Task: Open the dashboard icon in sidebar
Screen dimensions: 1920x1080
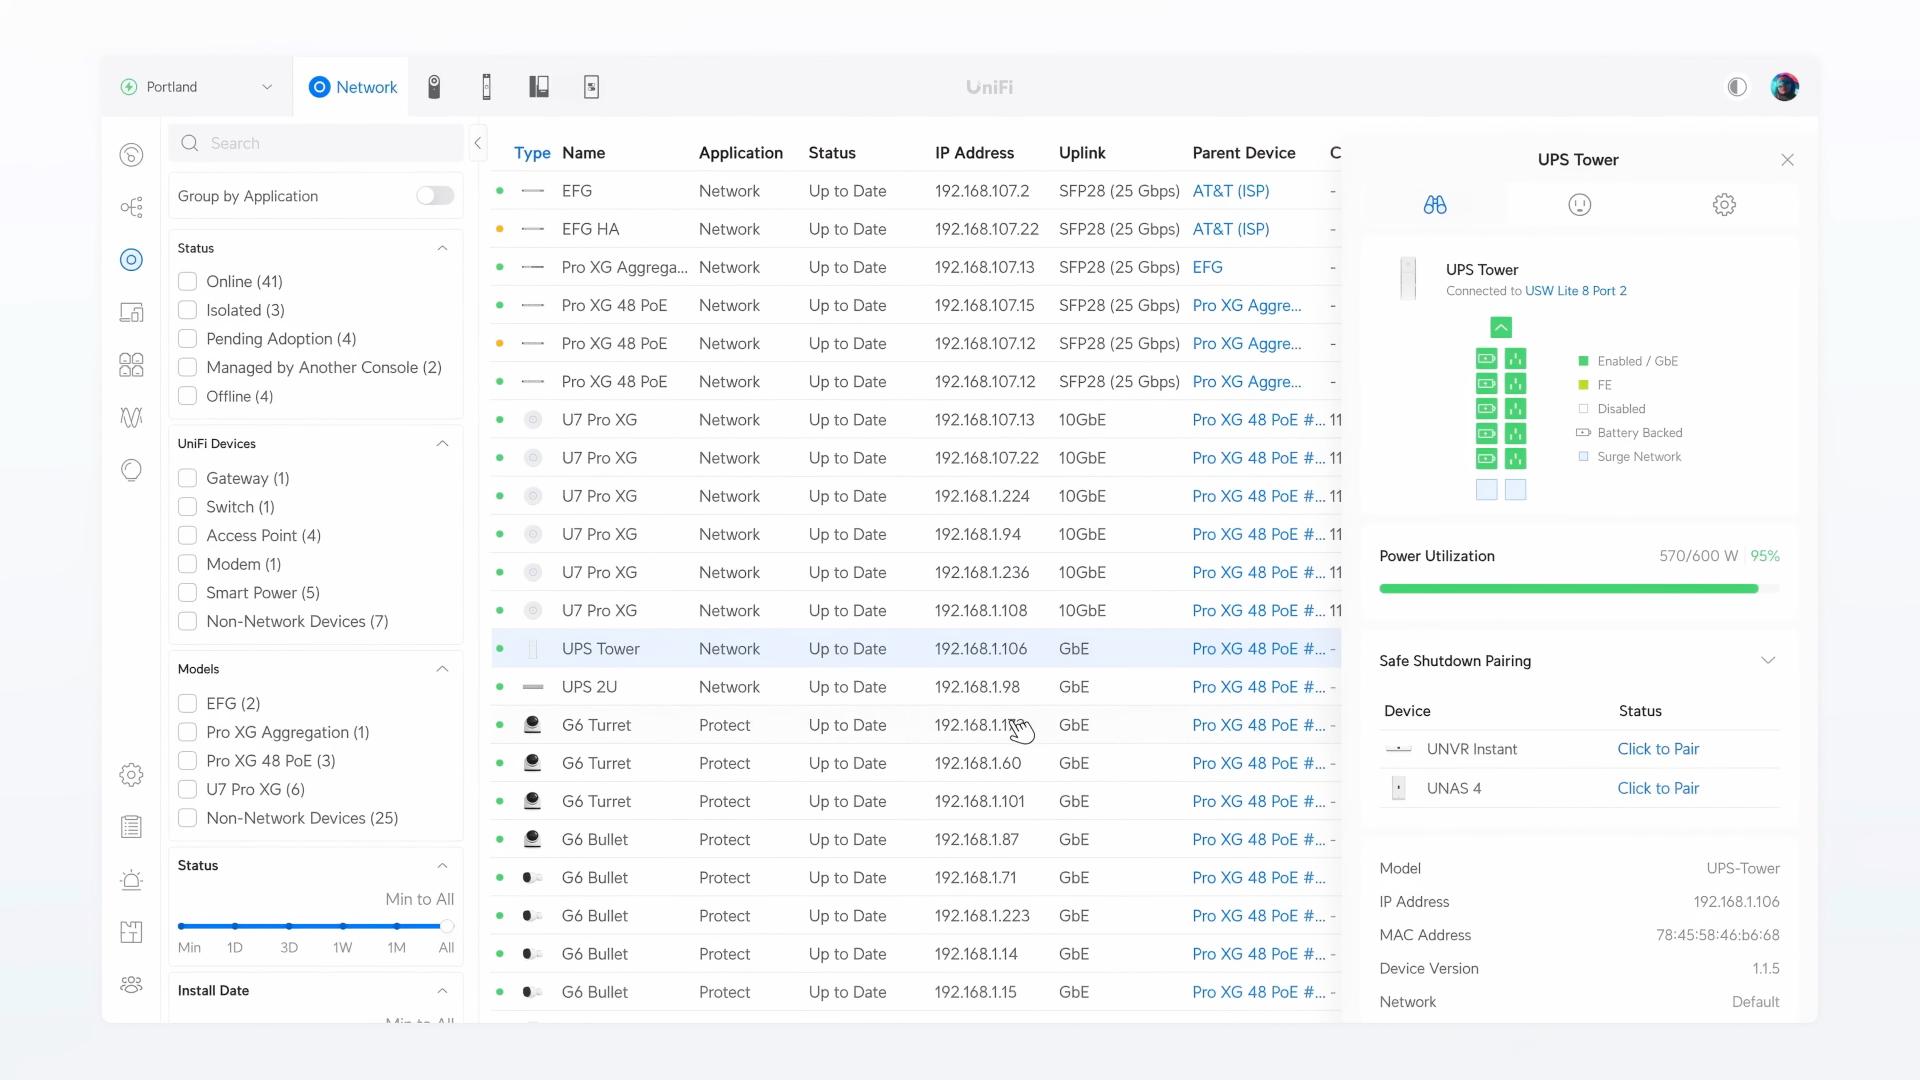Action: click(x=131, y=155)
